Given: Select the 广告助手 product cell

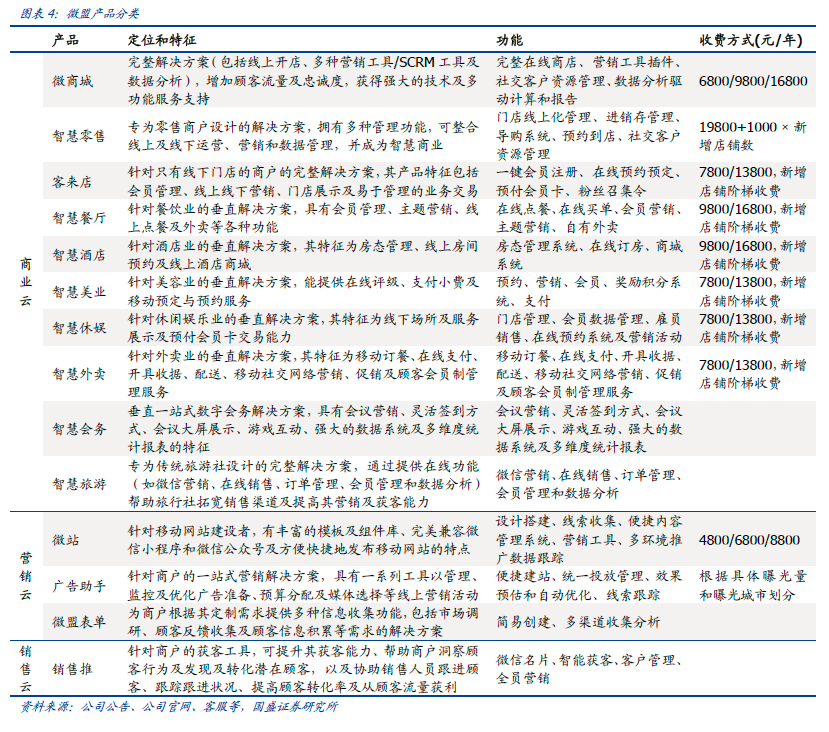Looking at the screenshot, I should pos(79,586).
